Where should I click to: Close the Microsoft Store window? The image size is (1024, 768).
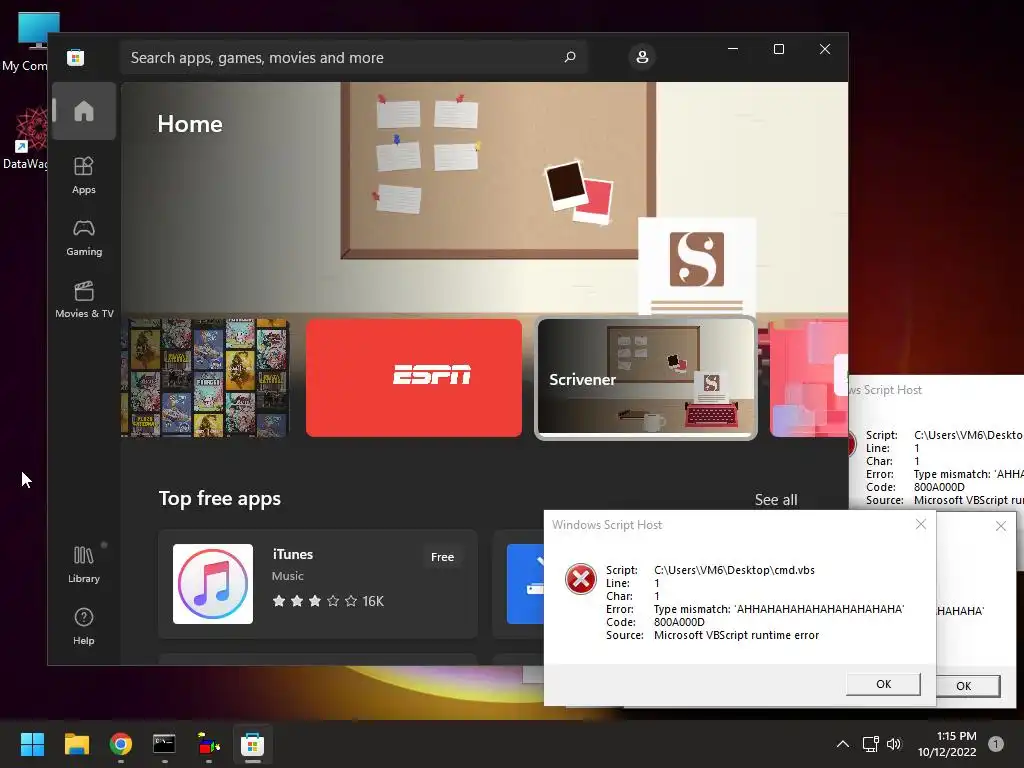[x=825, y=49]
